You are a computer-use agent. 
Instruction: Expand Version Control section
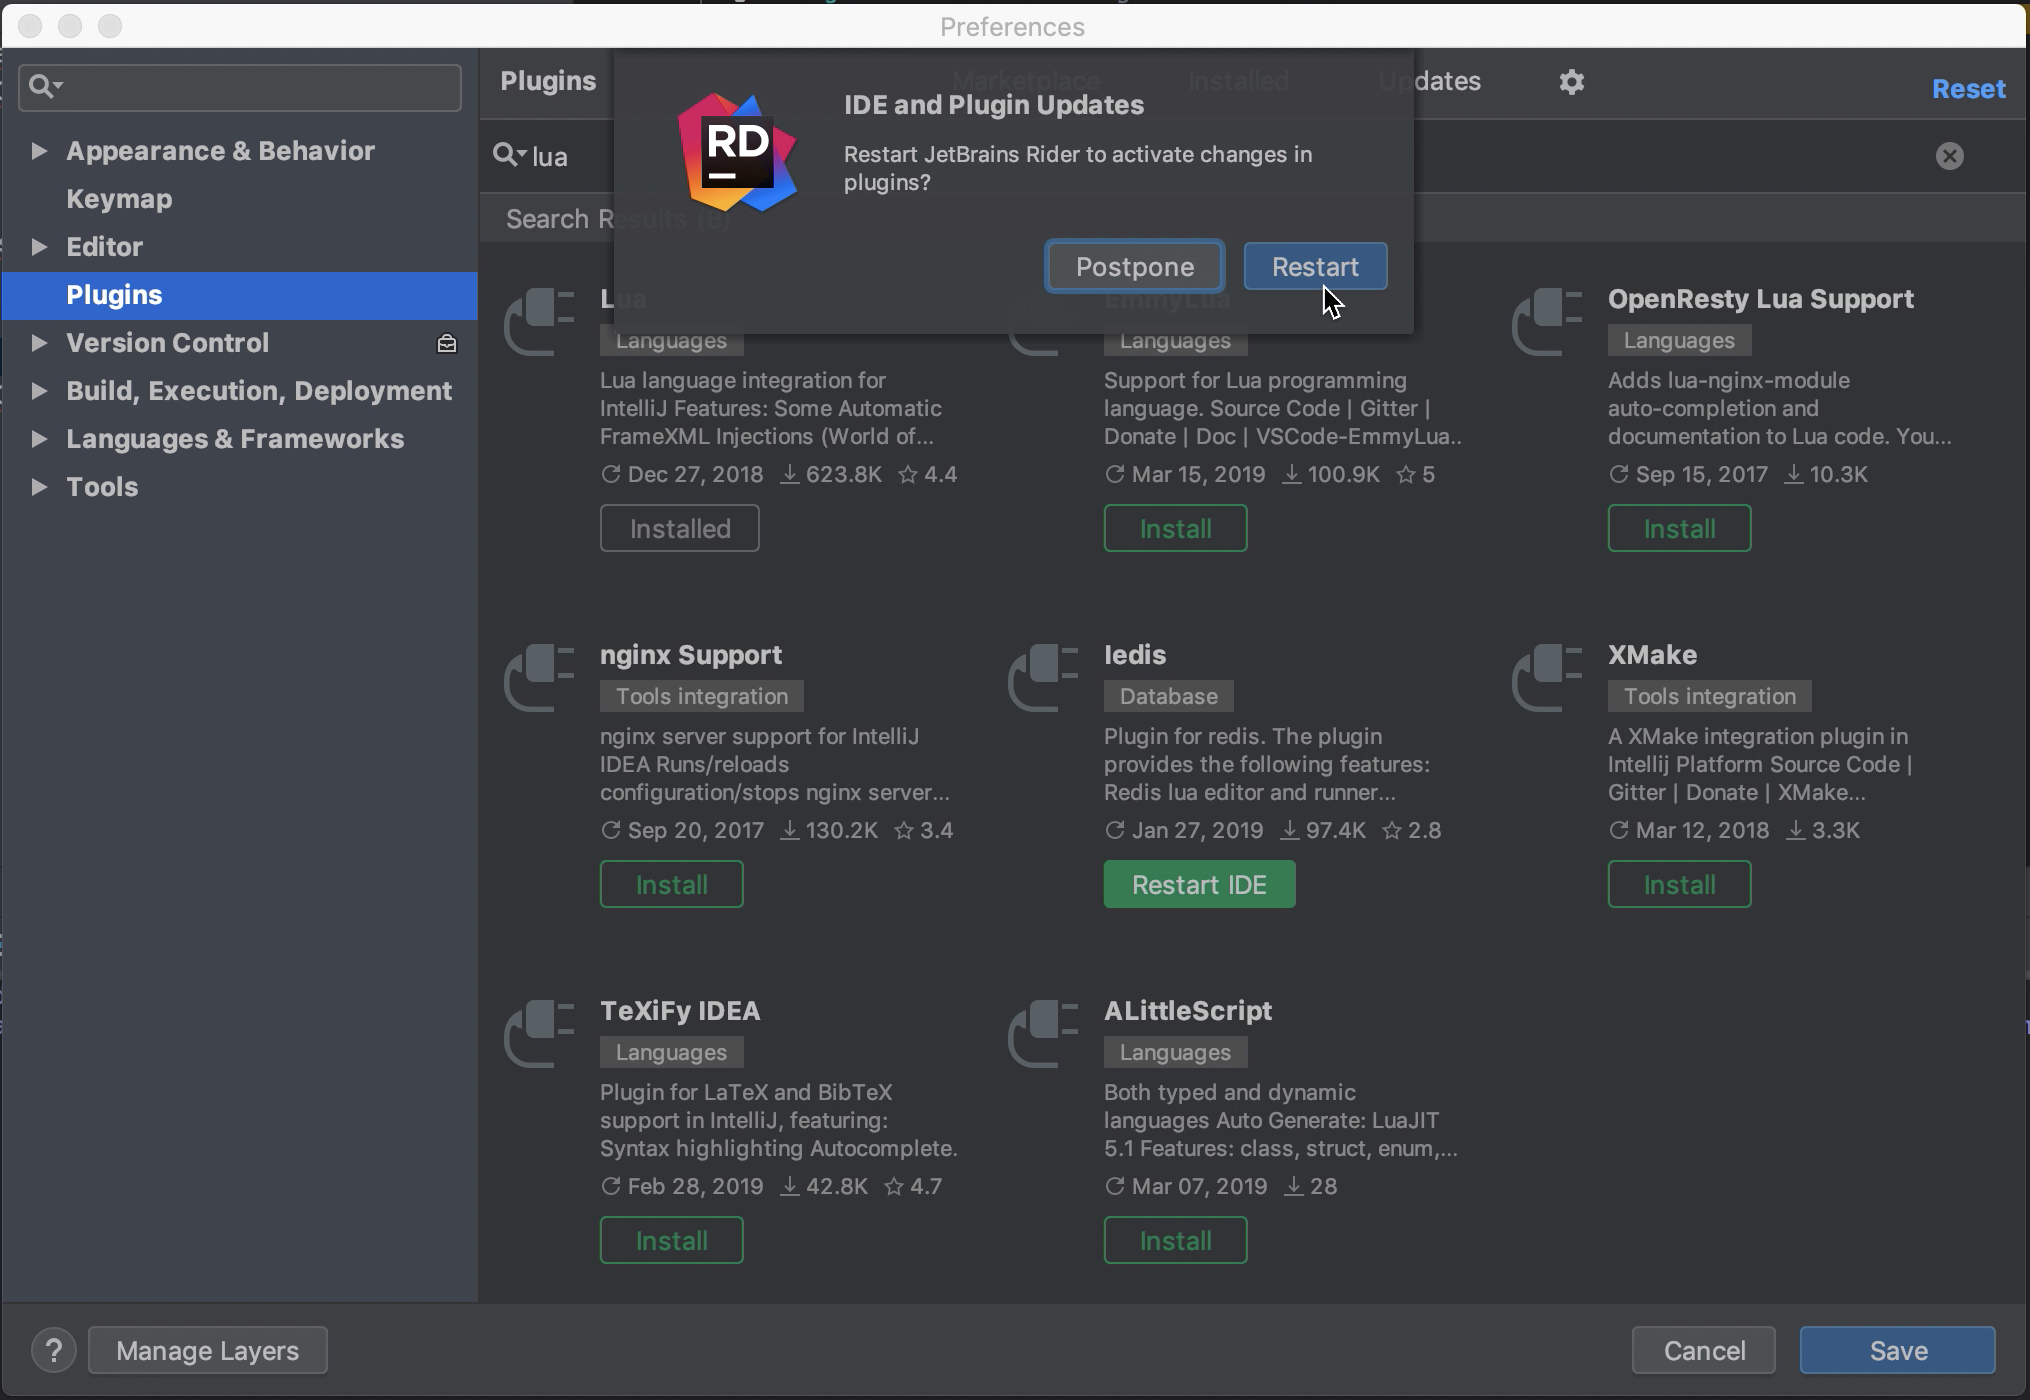[39, 343]
